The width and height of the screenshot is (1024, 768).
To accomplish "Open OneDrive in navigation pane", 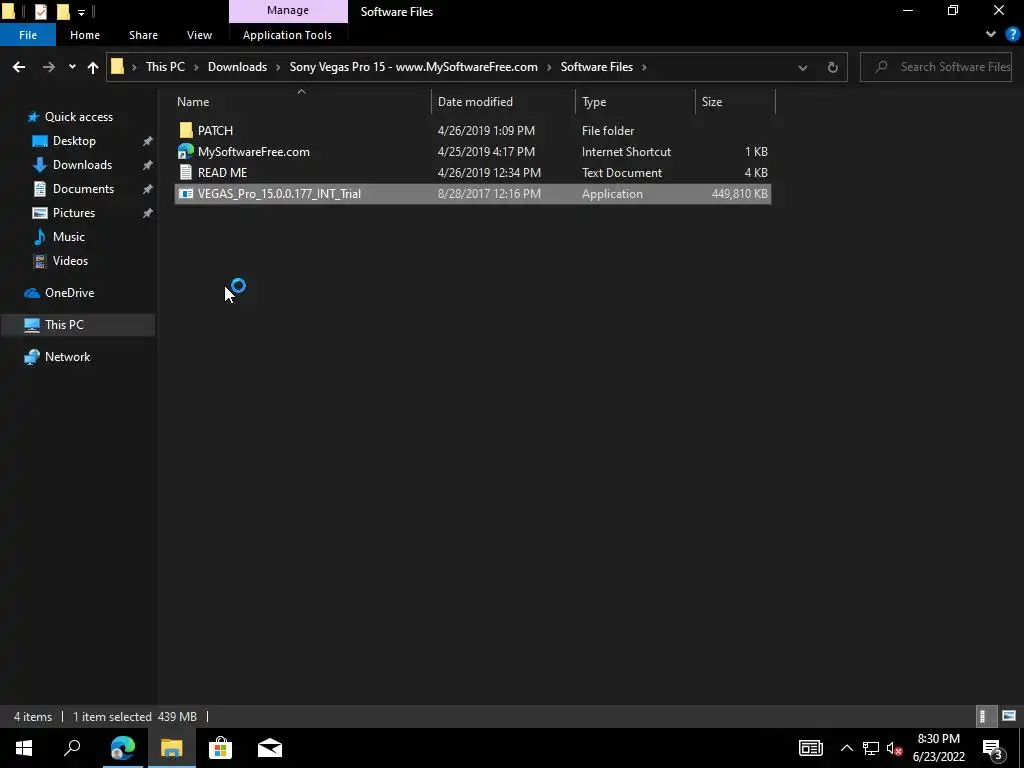I will point(69,293).
